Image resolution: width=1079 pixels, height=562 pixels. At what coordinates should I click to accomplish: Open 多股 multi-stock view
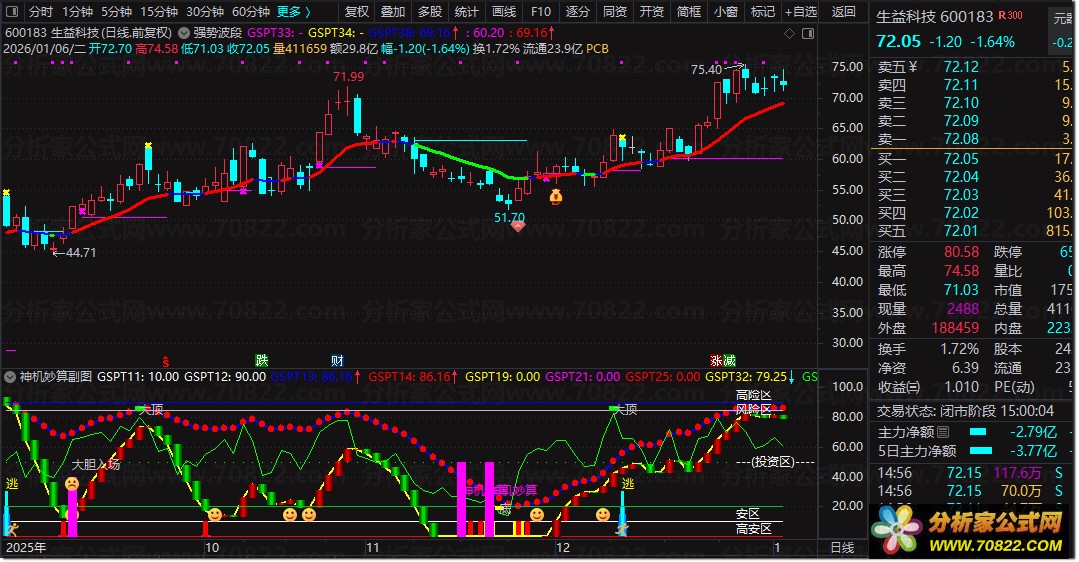430,12
